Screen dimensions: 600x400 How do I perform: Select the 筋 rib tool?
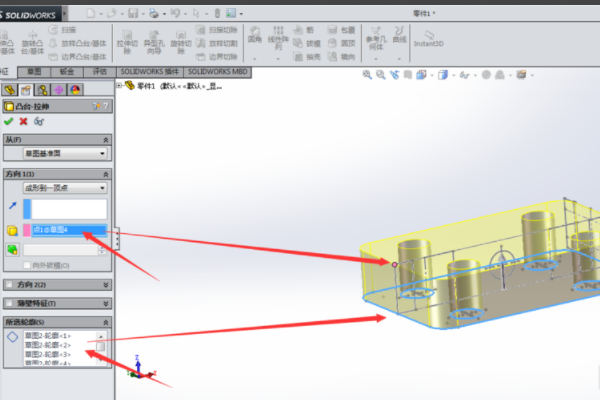click(303, 30)
